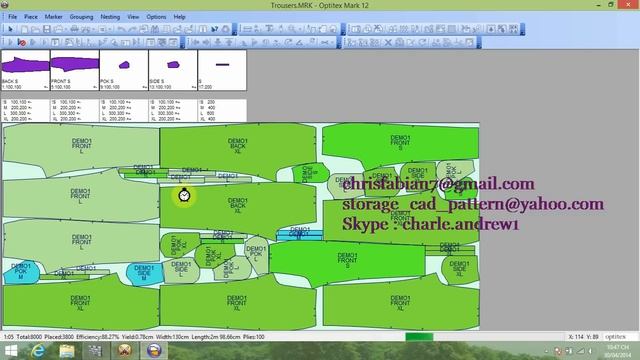This screenshot has width=640, height=360.
Task: Open dropdown arrow beside scissors tool
Action: 333,42
